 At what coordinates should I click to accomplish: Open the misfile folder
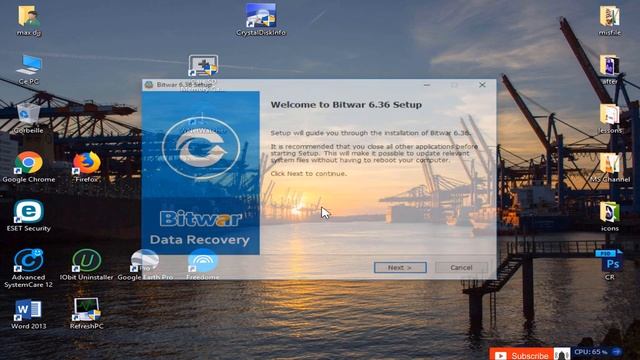coord(610,20)
